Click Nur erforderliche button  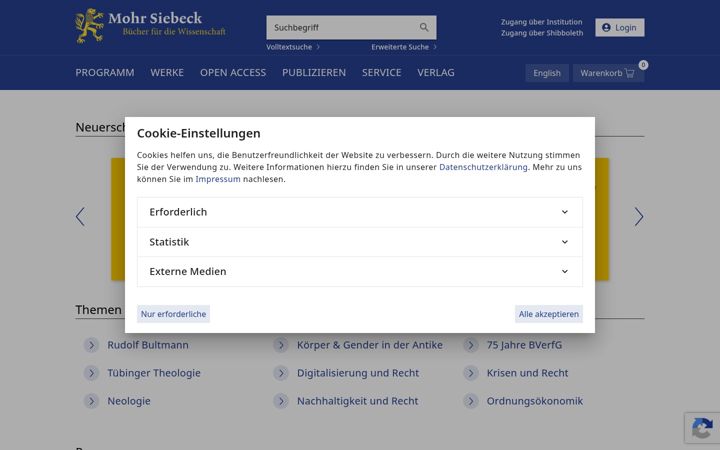[x=174, y=314]
